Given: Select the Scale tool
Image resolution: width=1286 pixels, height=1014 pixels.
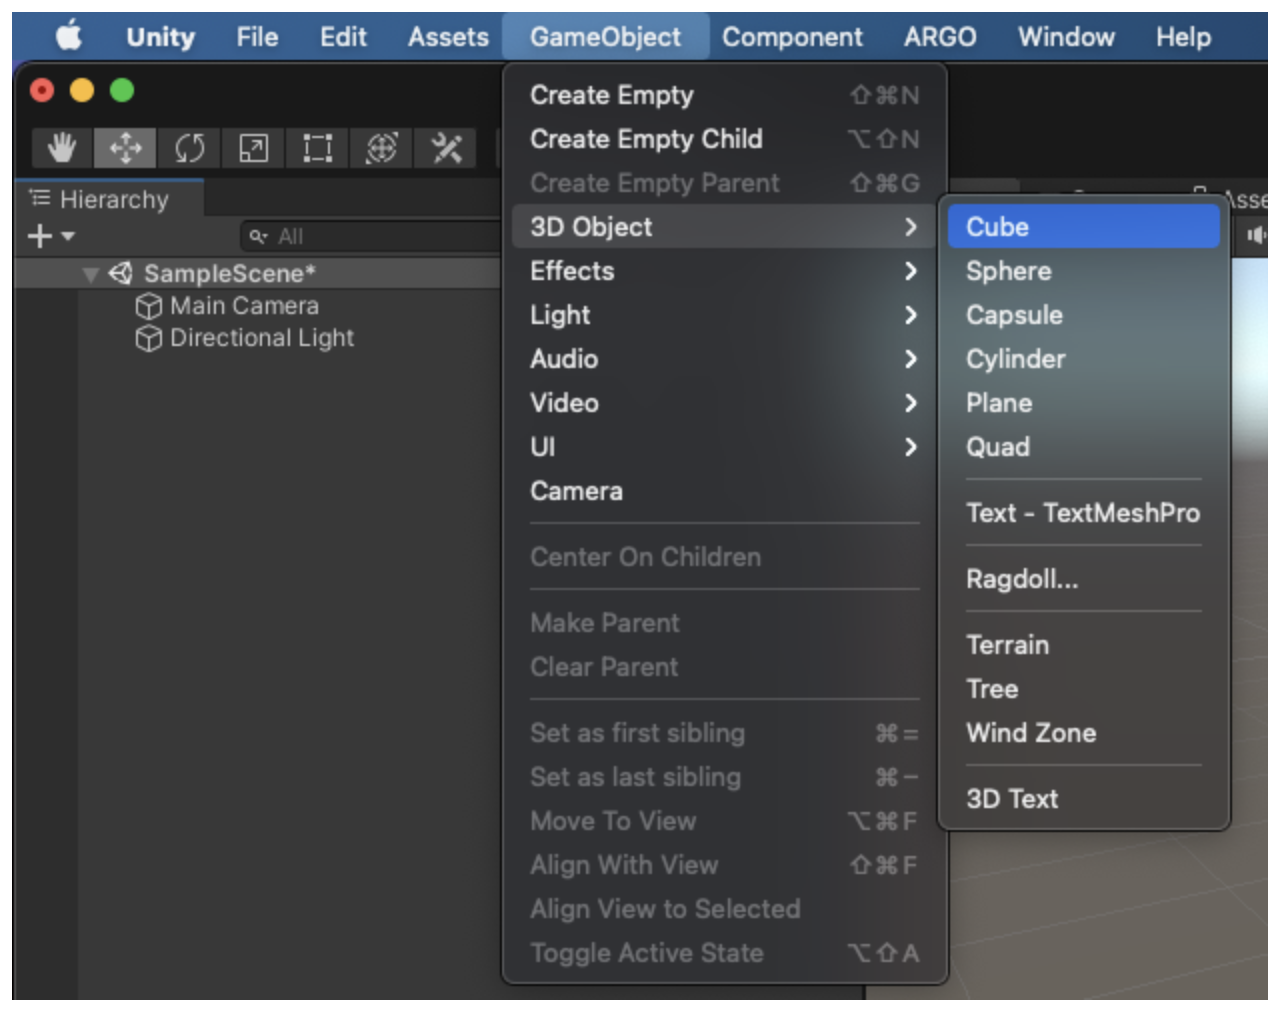Looking at the screenshot, I should [x=253, y=148].
